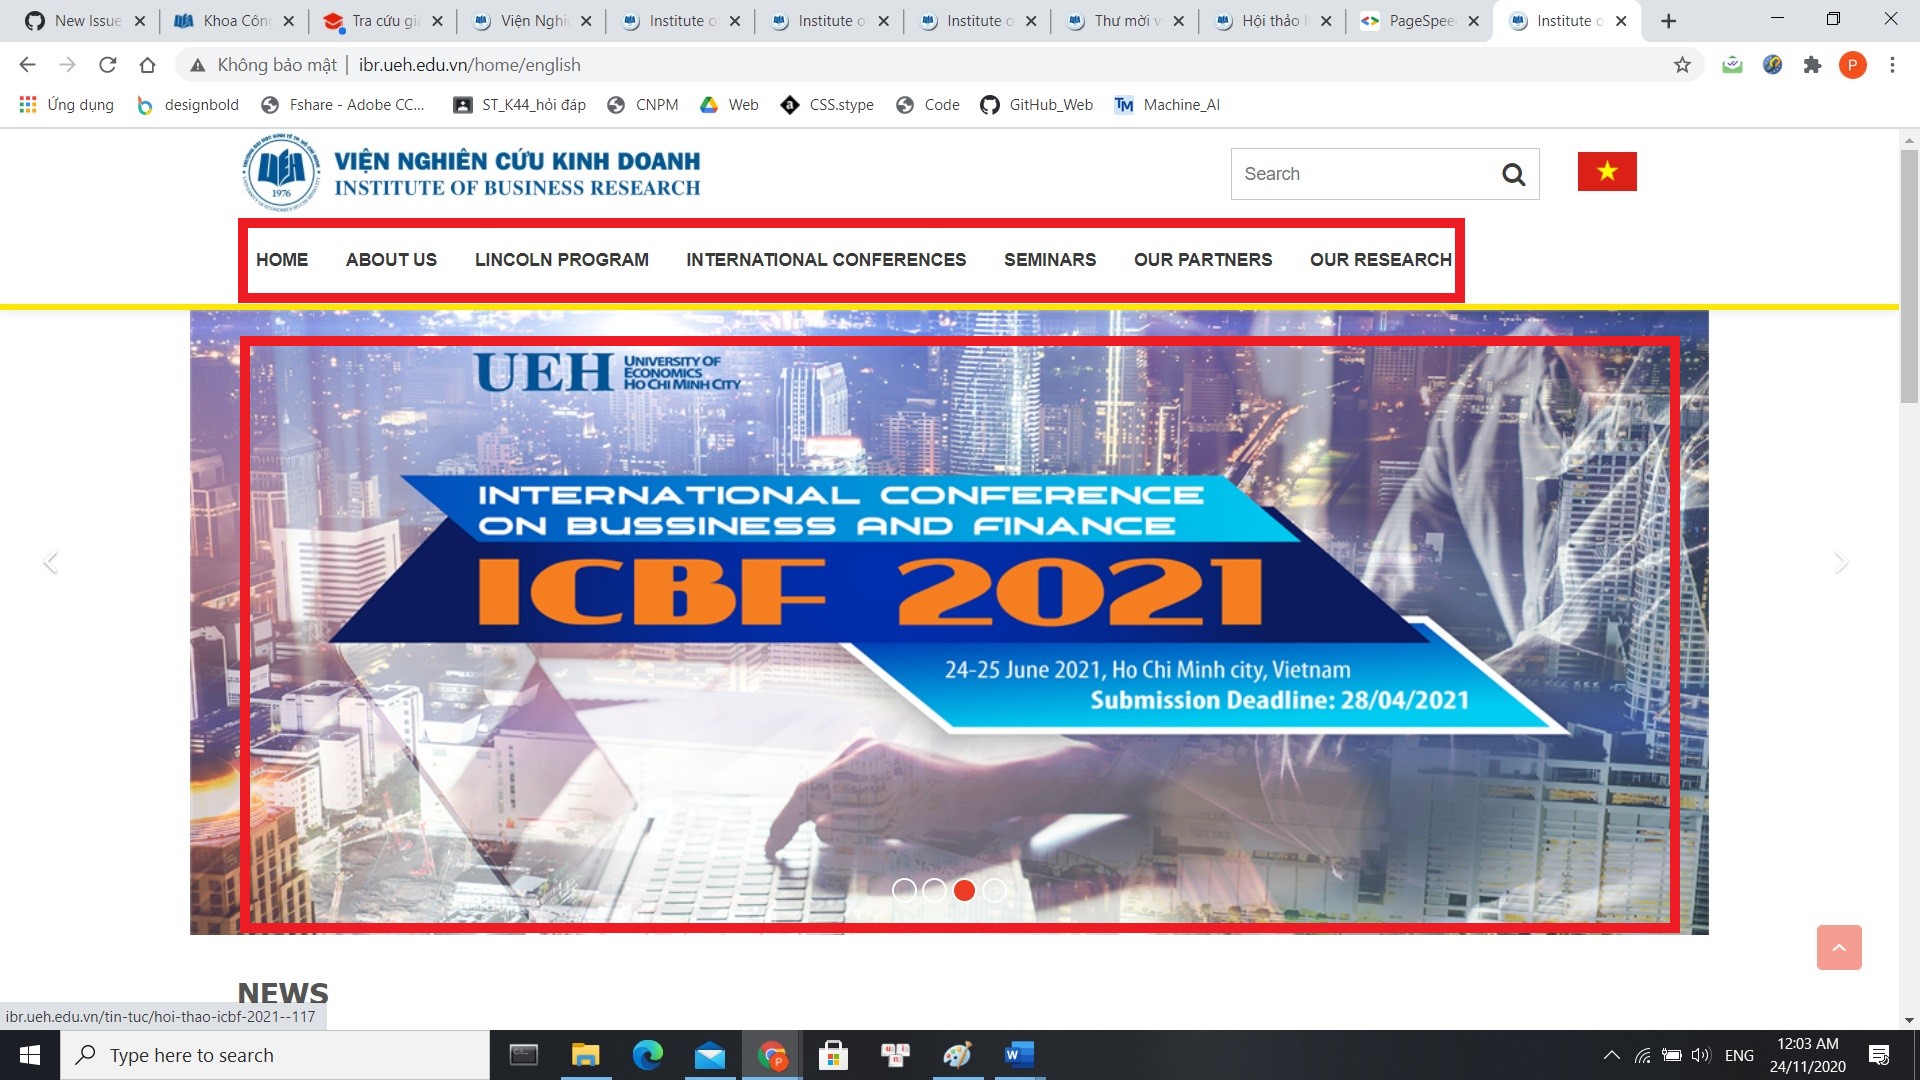The width and height of the screenshot is (1920, 1080).
Task: Switch language using the Vietnam flag icon
Action: [1607, 171]
